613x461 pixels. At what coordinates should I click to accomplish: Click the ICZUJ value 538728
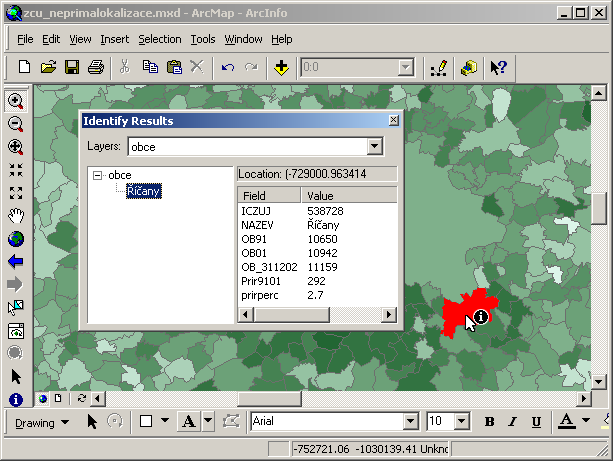tap(325, 211)
